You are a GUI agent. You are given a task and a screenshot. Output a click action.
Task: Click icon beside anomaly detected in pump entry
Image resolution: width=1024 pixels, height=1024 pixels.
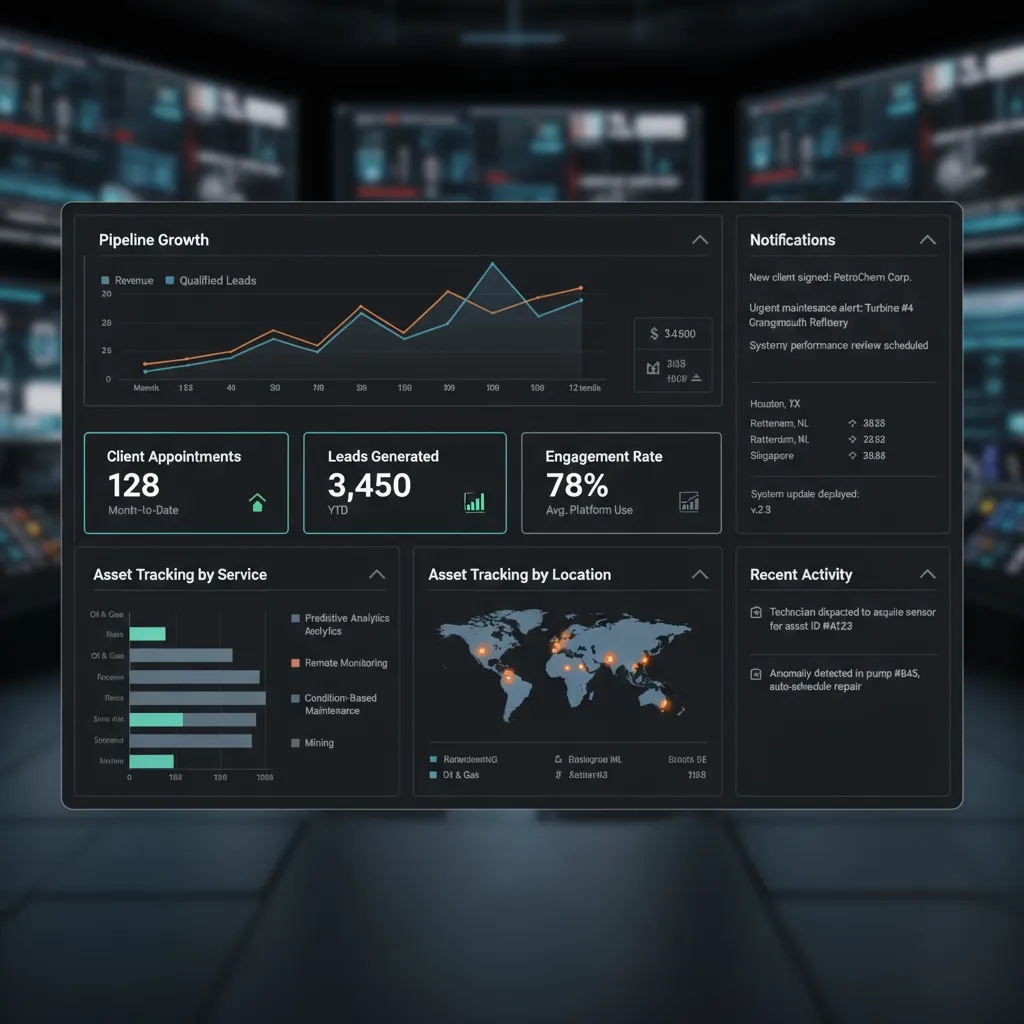(756, 674)
